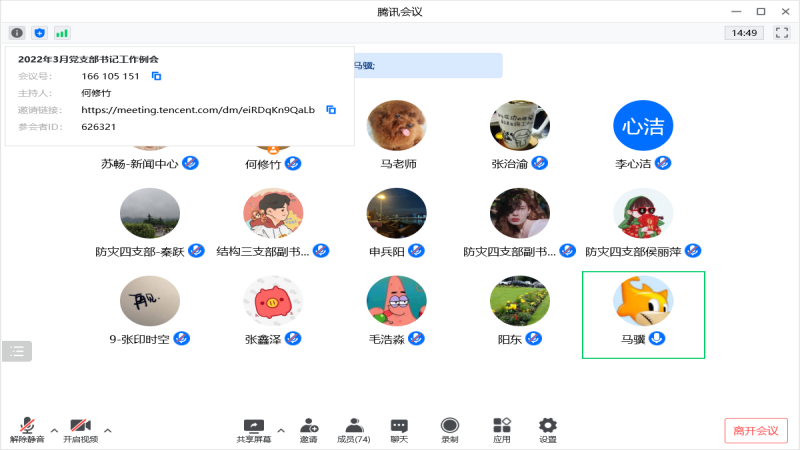Check the green network signal icon

[x=62, y=33]
